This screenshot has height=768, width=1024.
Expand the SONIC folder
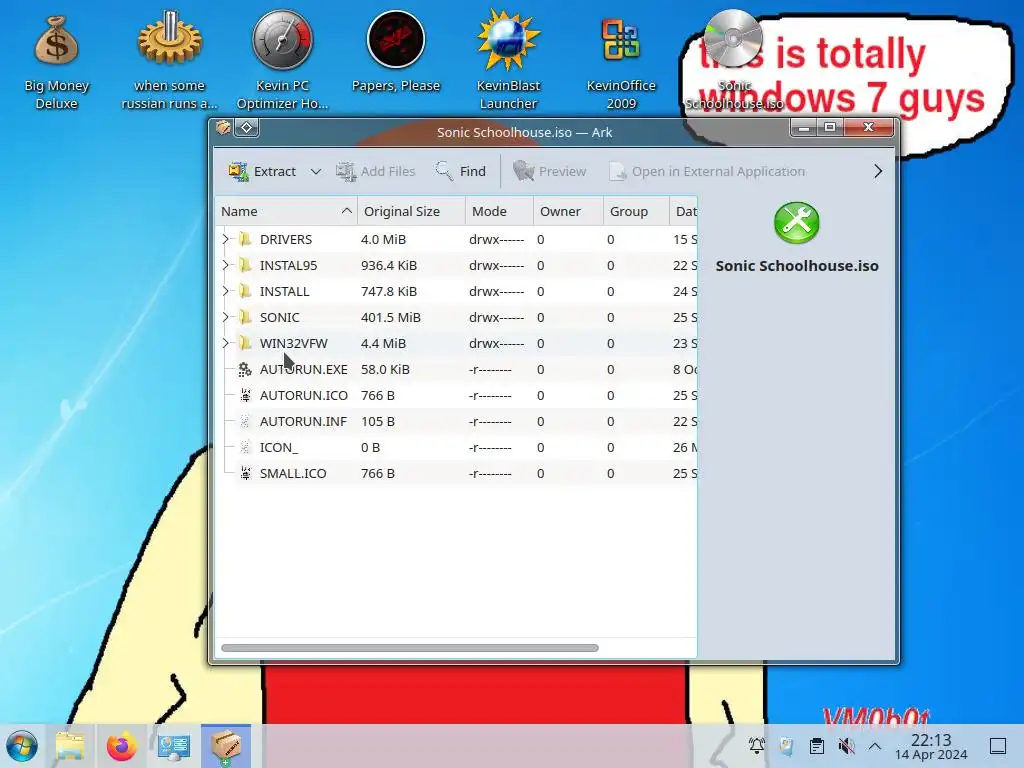[x=225, y=317]
